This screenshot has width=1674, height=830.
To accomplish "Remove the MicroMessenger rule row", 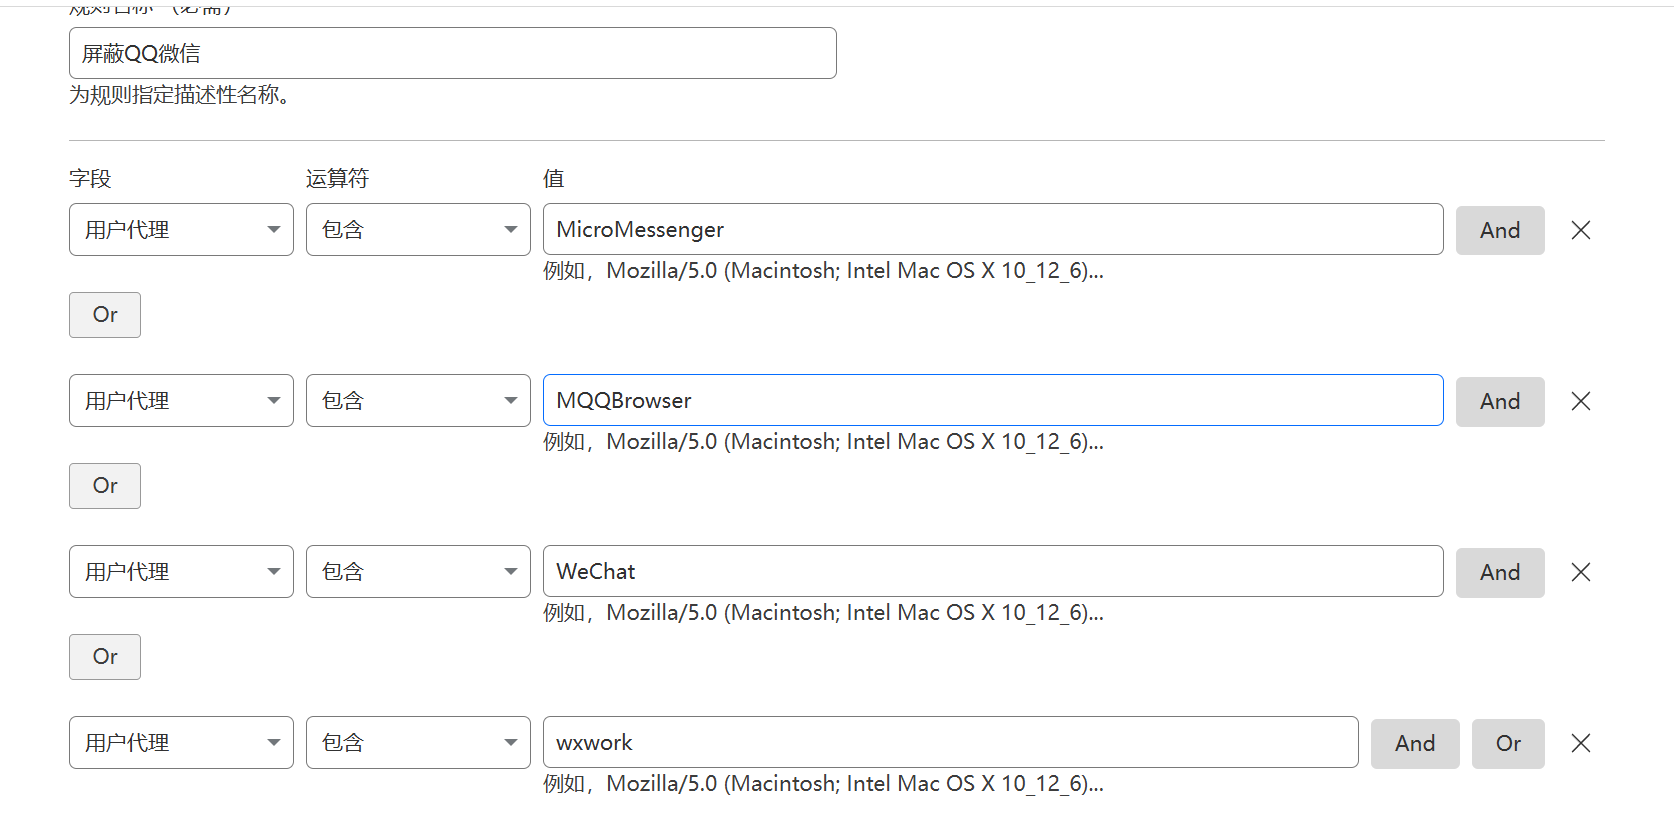I will 1580,230.
